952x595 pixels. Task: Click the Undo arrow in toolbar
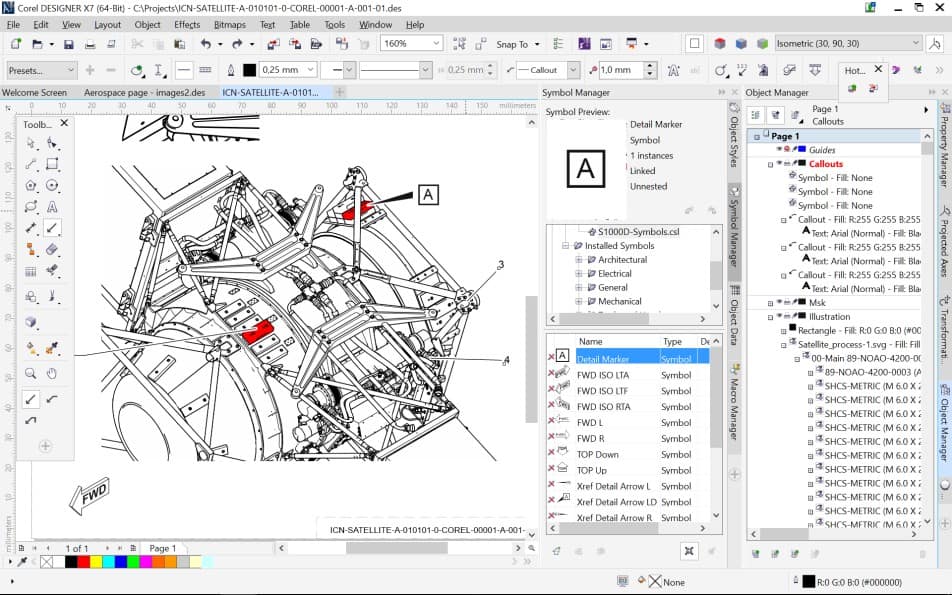205,44
